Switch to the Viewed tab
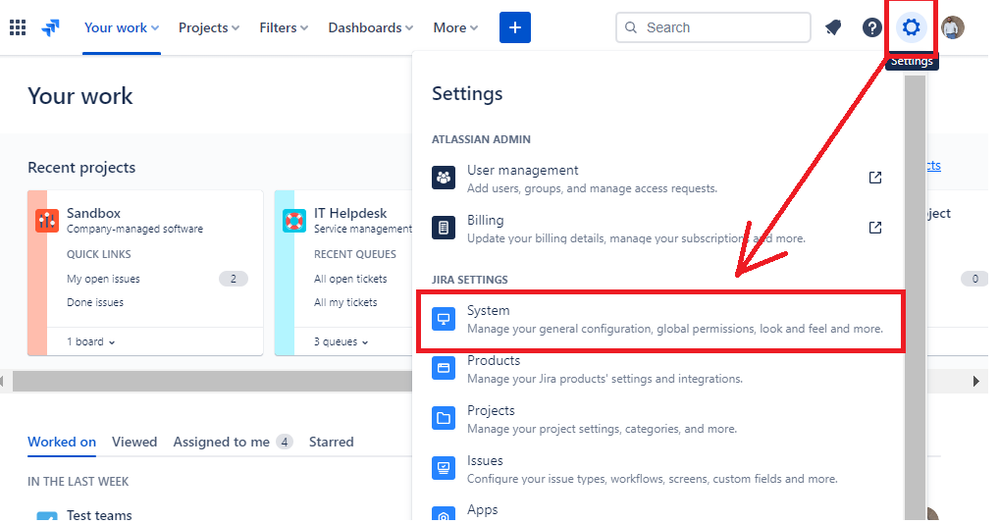Image resolution: width=999 pixels, height=521 pixels. (134, 442)
